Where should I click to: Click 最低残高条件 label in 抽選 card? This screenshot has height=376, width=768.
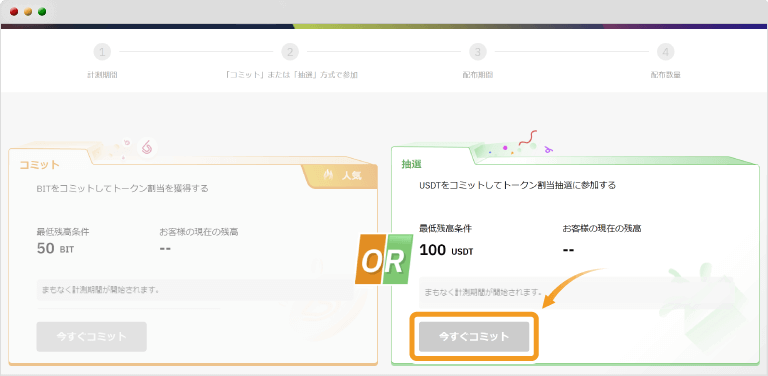pos(446,229)
